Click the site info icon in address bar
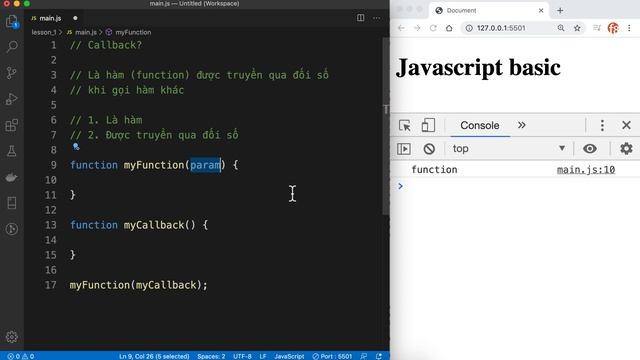640x360 pixels. 469,28
